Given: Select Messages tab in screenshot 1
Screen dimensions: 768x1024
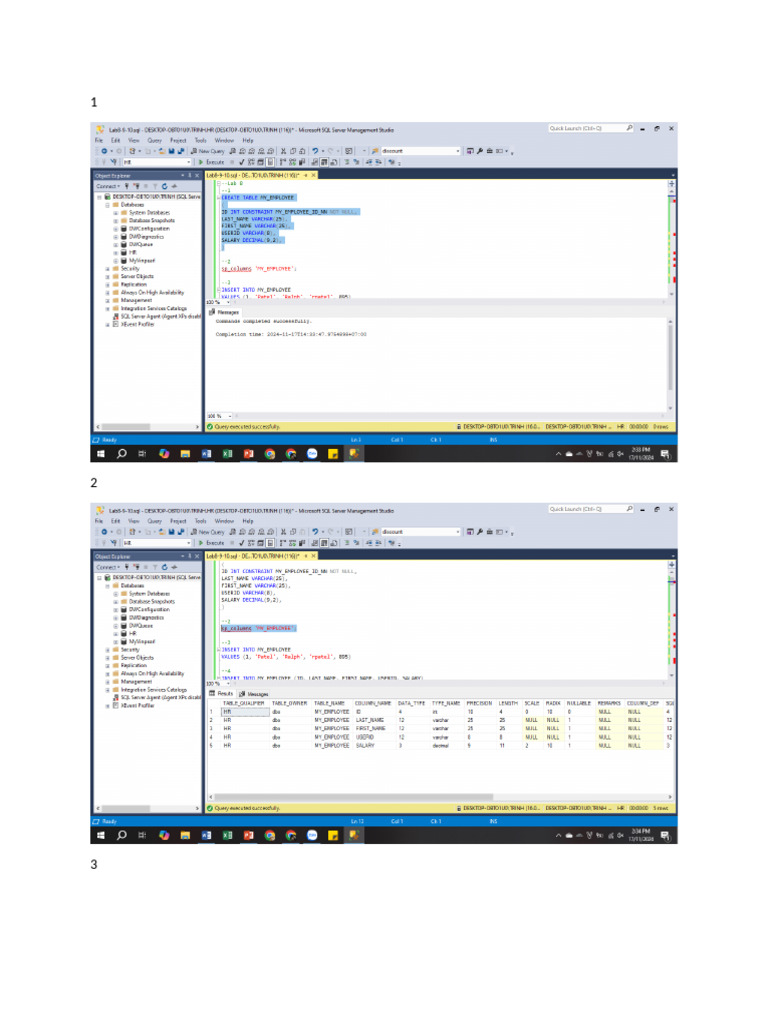Looking at the screenshot, I should point(224,312).
